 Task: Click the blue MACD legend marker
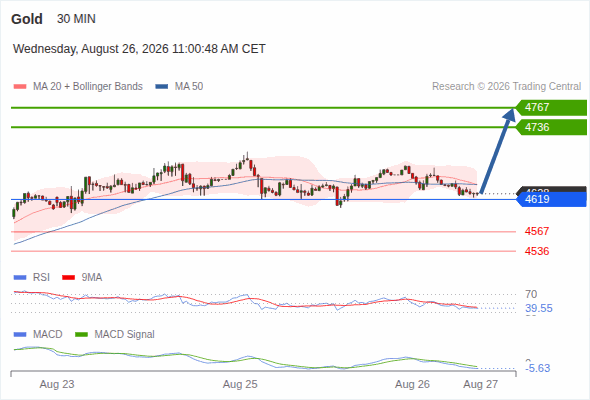(20, 335)
